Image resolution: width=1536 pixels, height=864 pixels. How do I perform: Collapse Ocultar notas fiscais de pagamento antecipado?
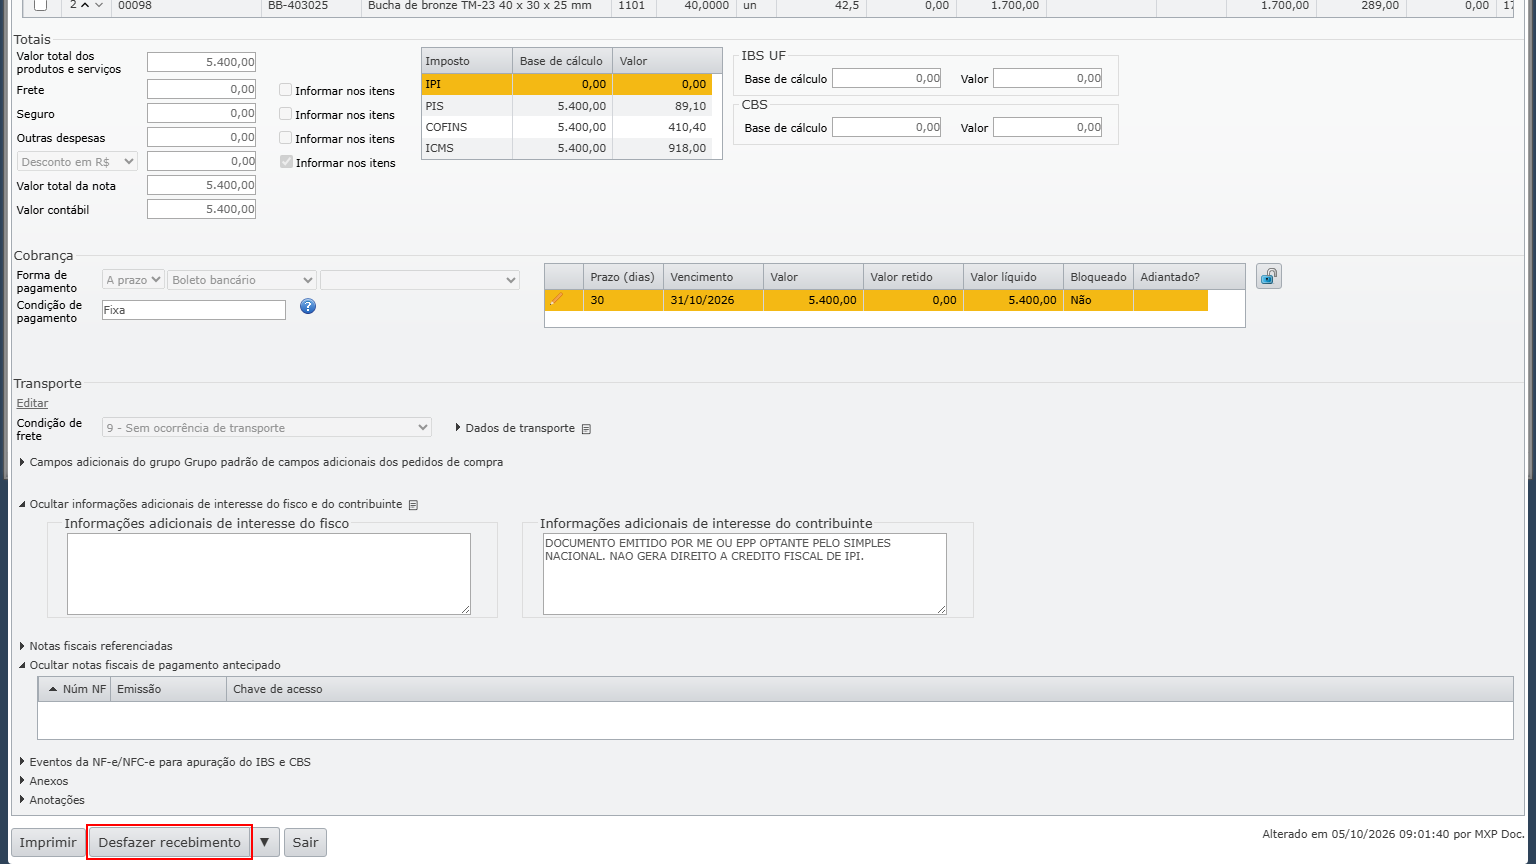click(149, 665)
